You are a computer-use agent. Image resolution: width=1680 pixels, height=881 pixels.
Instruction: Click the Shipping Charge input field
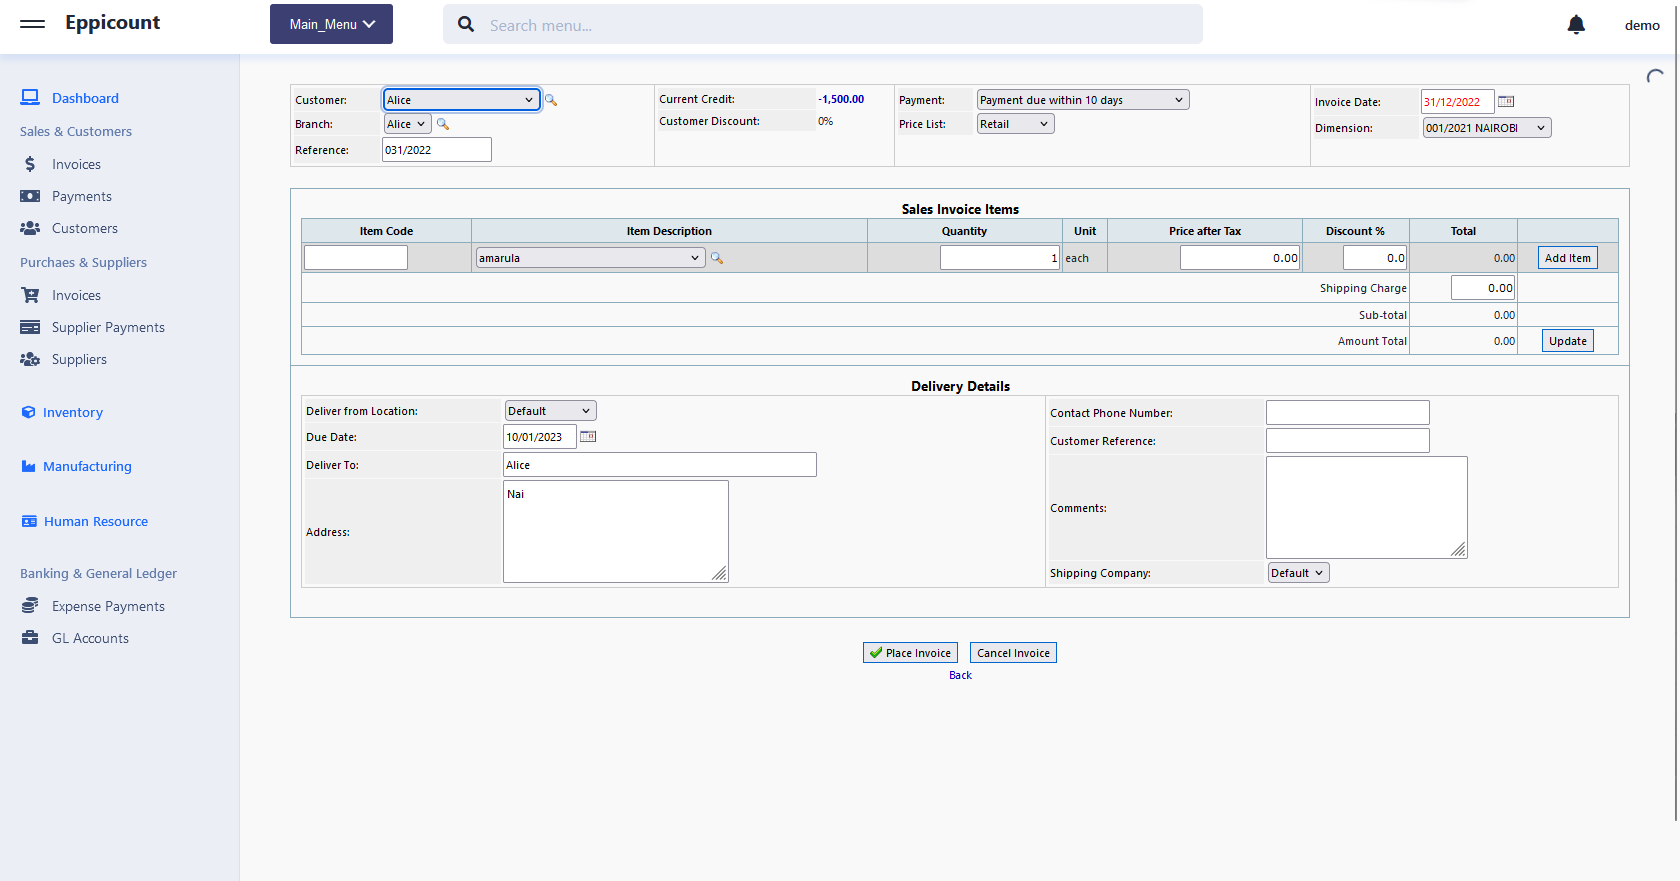(1483, 288)
